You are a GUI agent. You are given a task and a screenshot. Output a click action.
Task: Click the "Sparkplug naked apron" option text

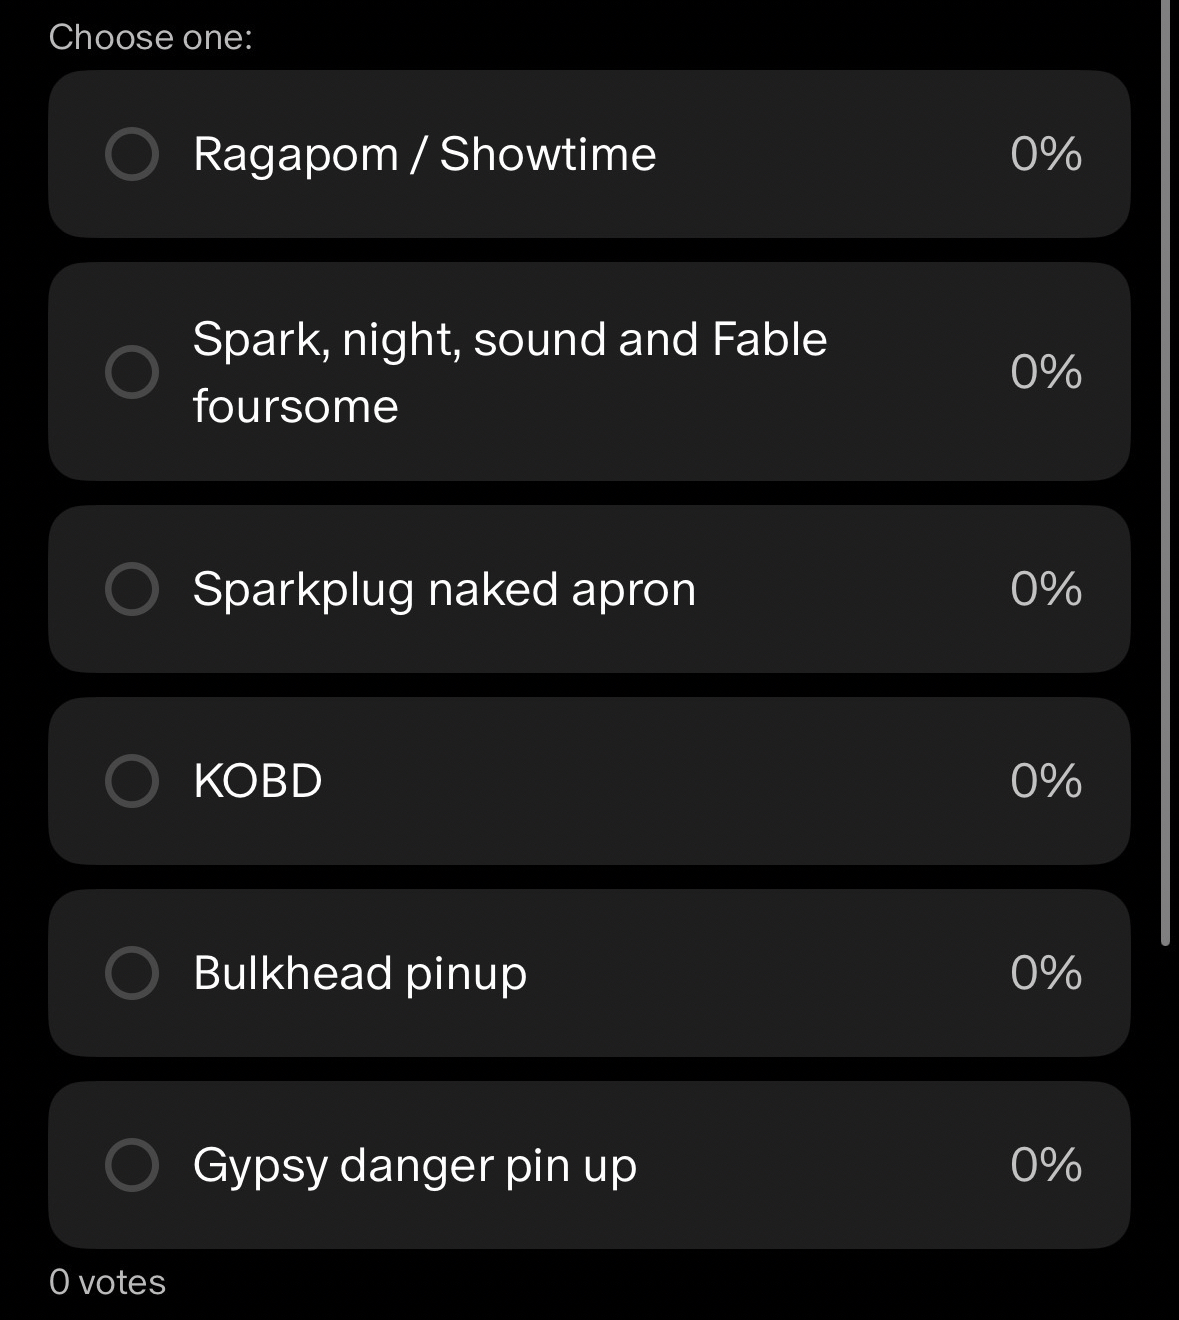(x=443, y=588)
